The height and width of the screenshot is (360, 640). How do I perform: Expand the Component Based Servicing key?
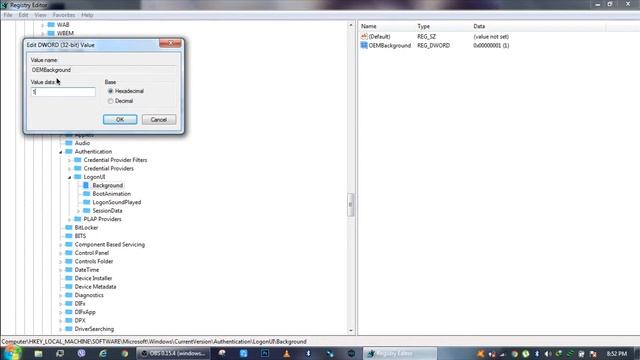[x=61, y=245]
